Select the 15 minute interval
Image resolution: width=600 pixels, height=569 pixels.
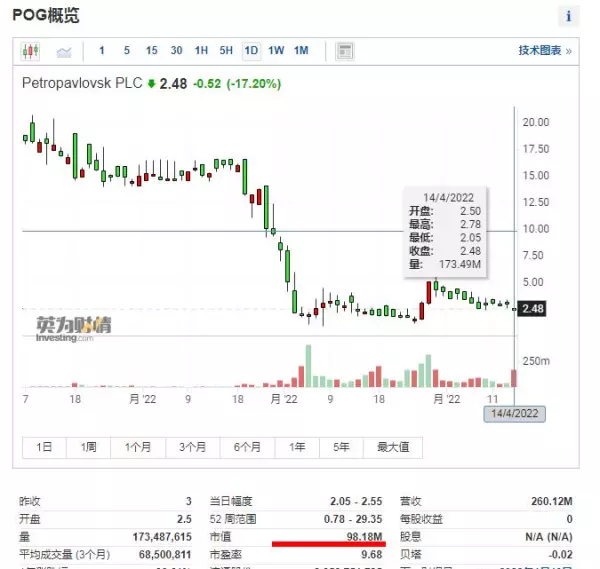pyautogui.click(x=152, y=51)
